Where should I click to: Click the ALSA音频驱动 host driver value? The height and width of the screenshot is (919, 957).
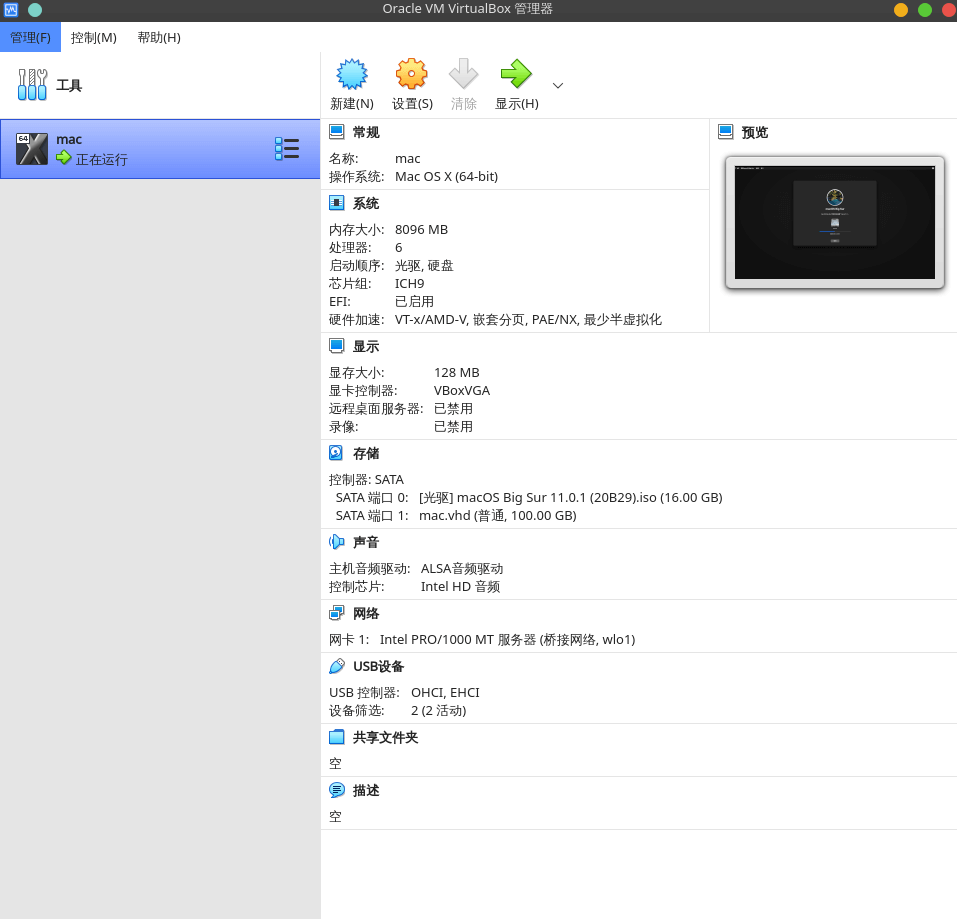[x=462, y=569]
